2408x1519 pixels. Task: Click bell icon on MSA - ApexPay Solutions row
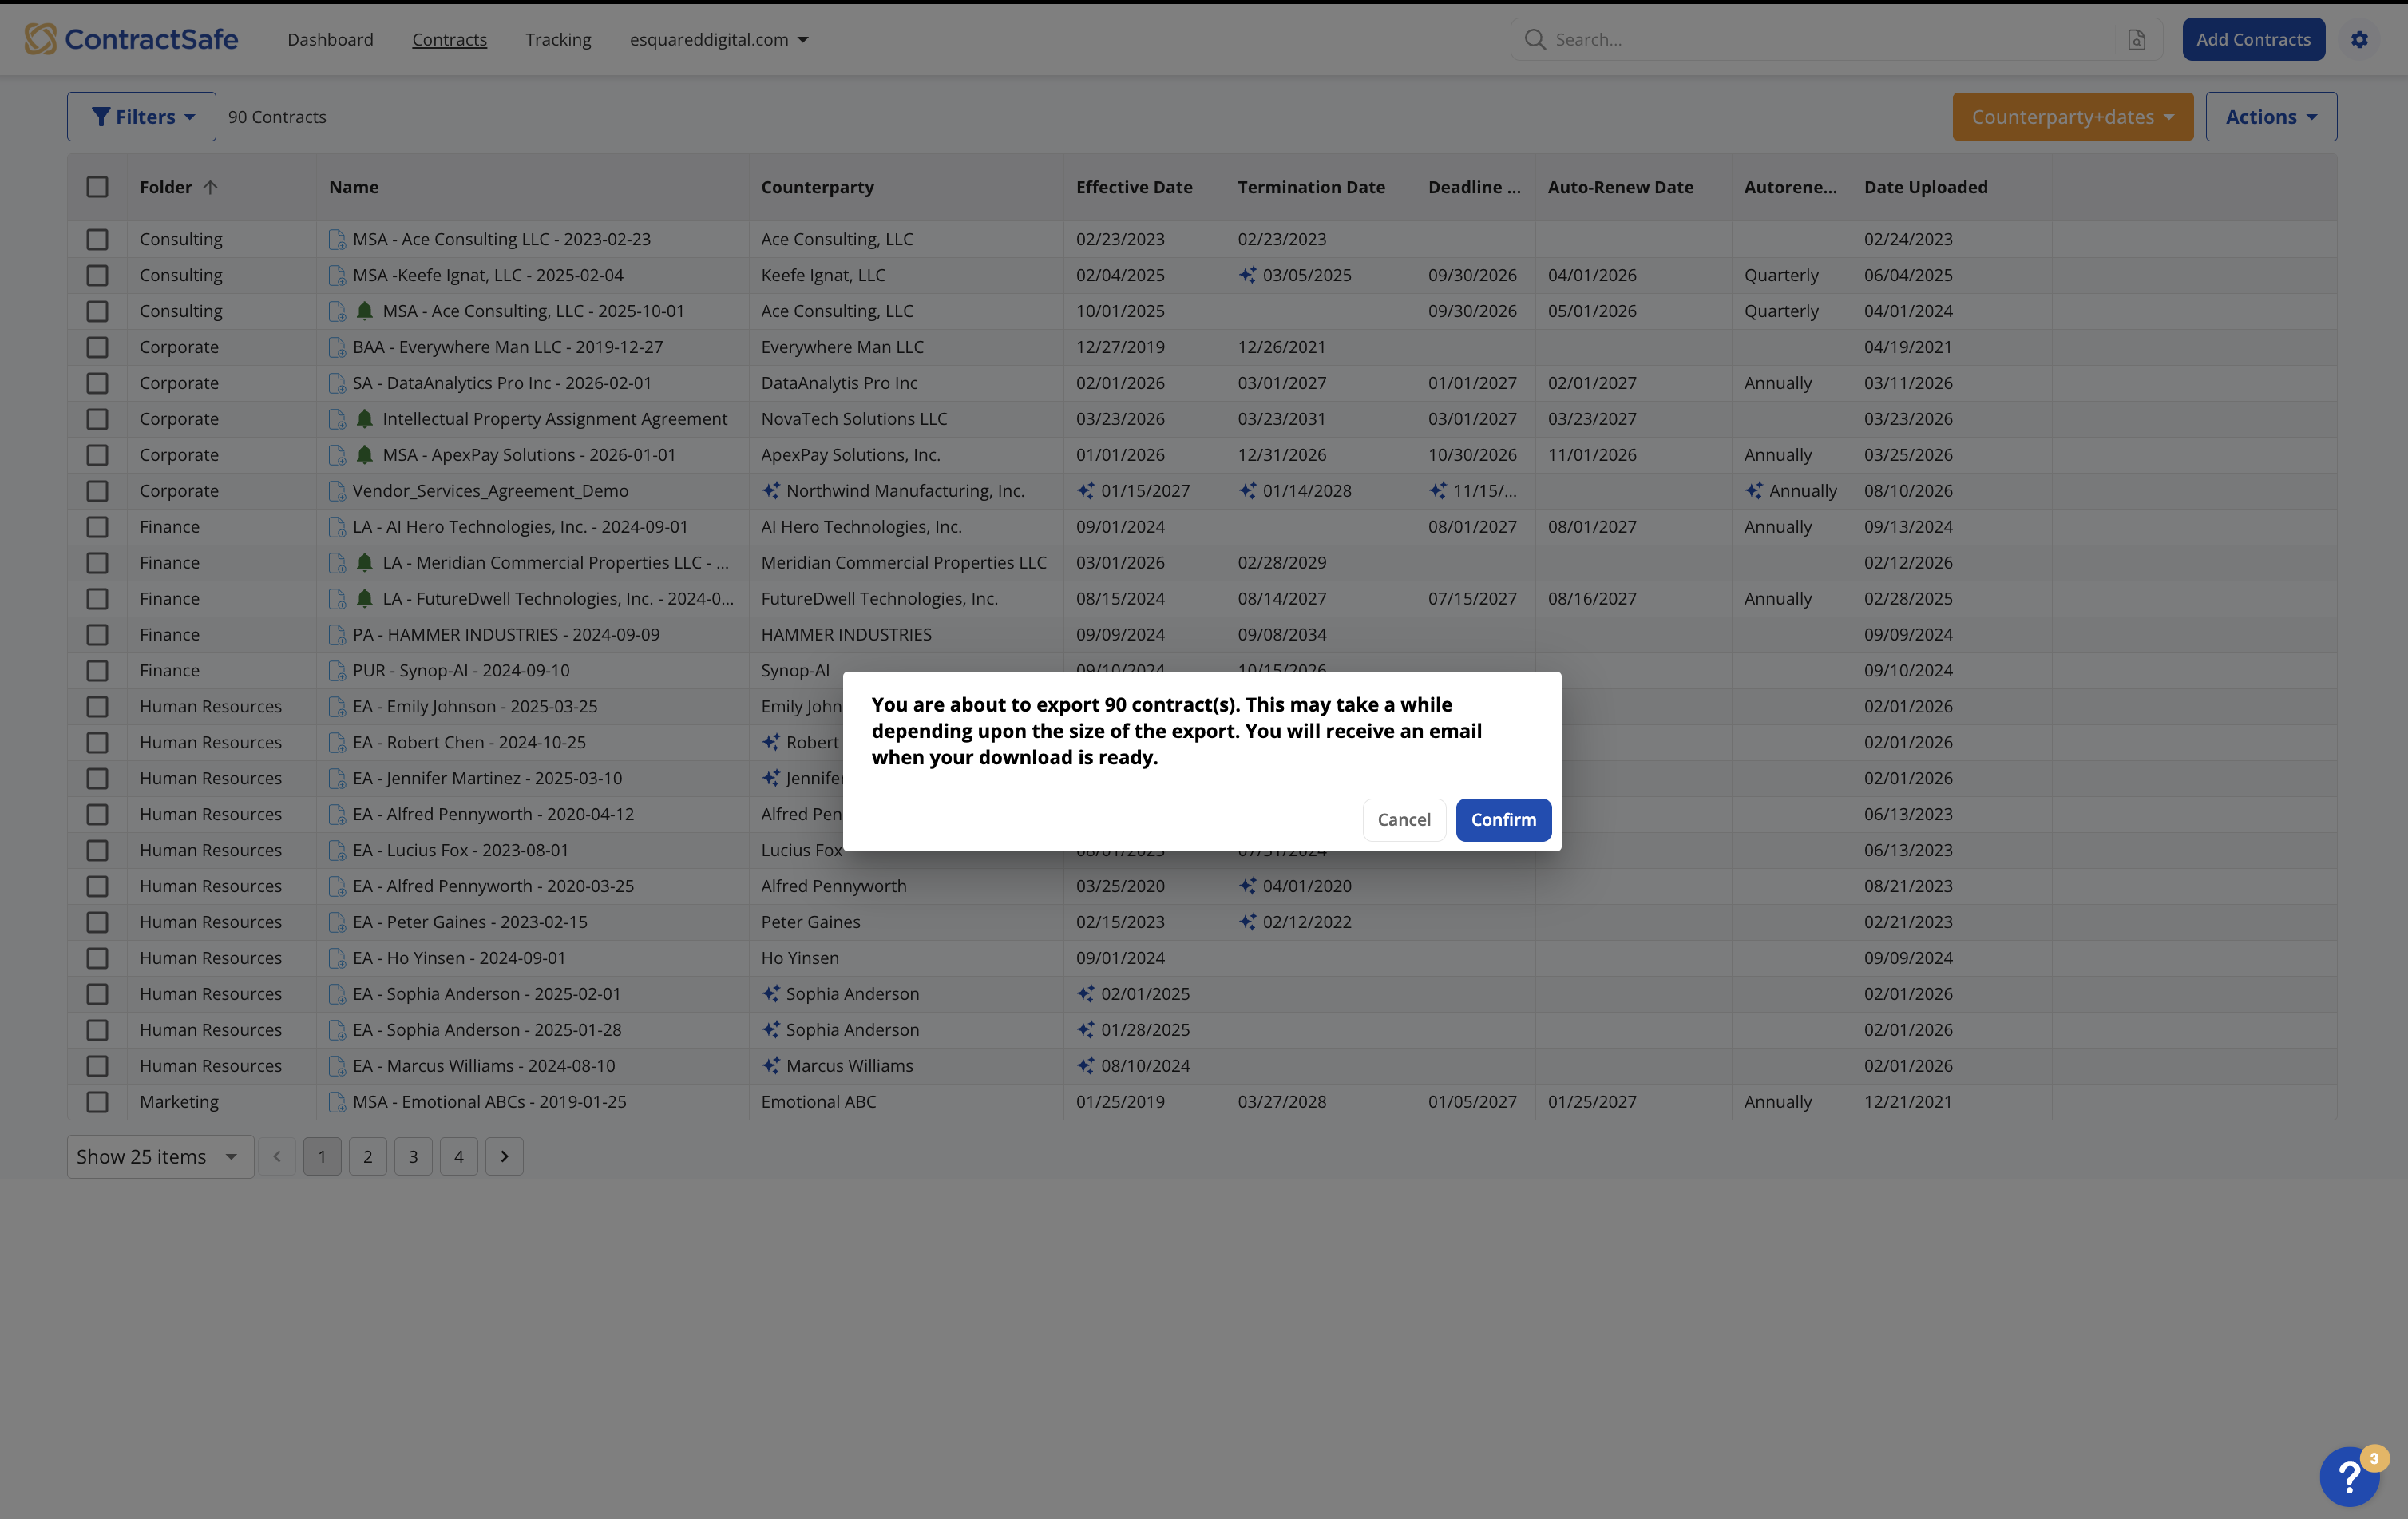tap(365, 455)
